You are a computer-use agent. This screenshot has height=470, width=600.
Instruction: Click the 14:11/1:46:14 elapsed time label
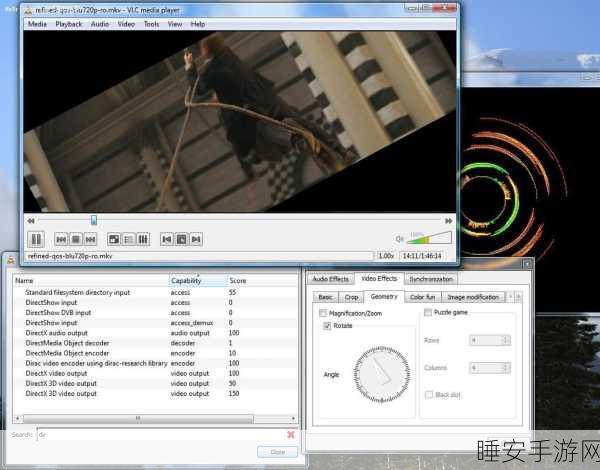422,256
